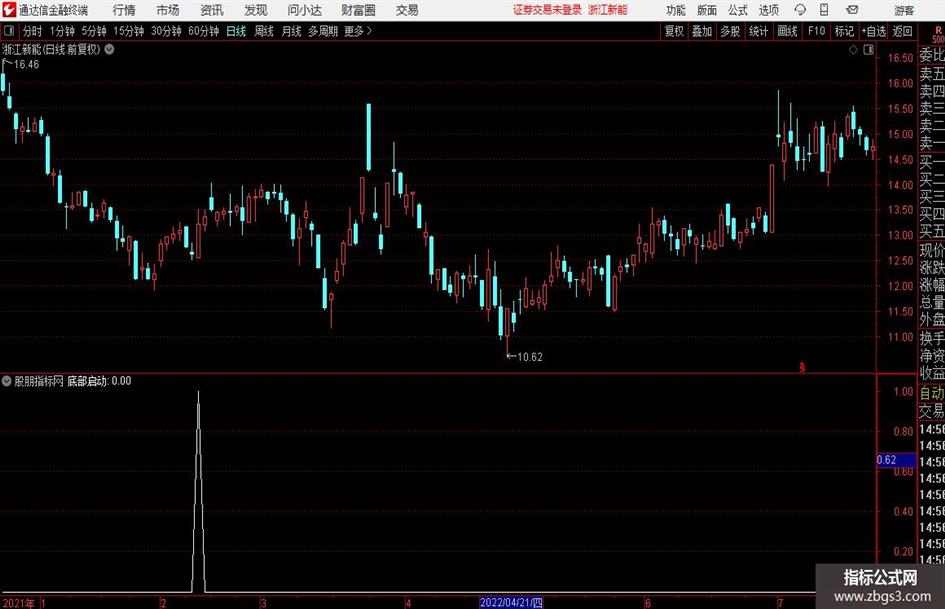Viewport: 945px width, 609px height.
Task: Click the 叠加 toolbar button
Action: coord(702,31)
